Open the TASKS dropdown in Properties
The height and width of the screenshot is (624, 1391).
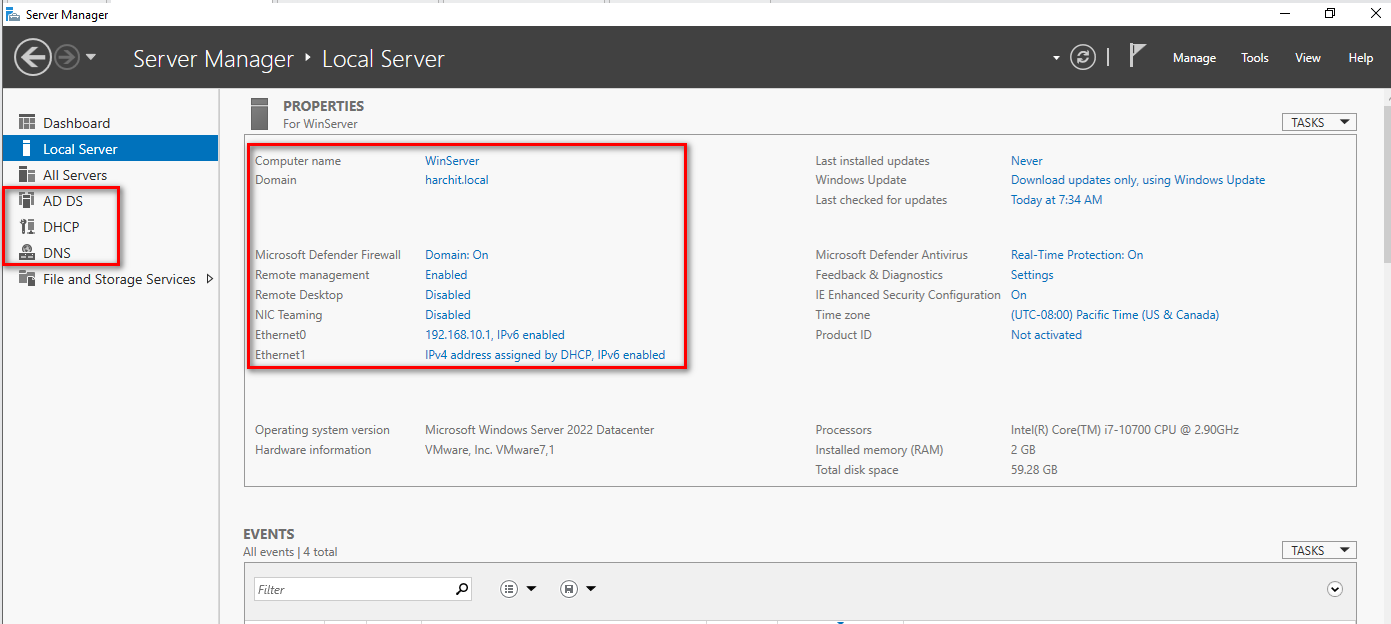click(x=1319, y=122)
